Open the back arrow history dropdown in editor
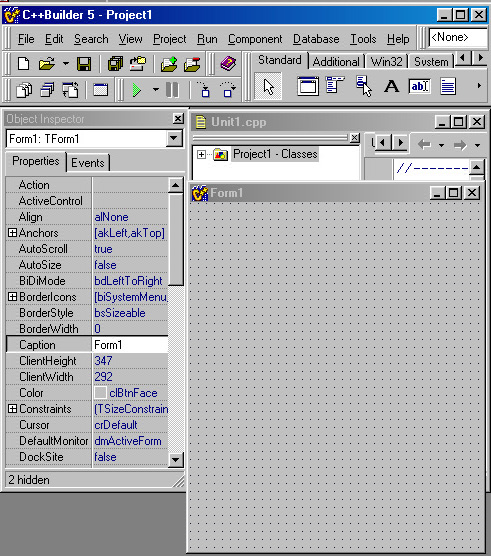The image size is (491, 556). [441, 145]
